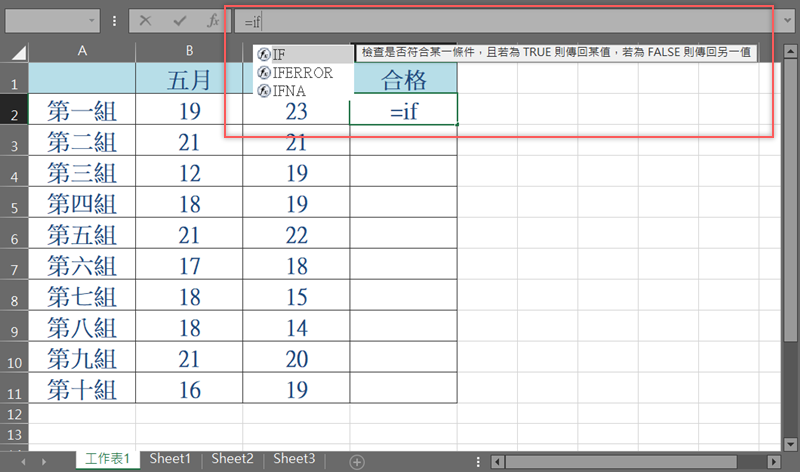Click the 合格 header cell
800x472 pixels.
click(404, 79)
